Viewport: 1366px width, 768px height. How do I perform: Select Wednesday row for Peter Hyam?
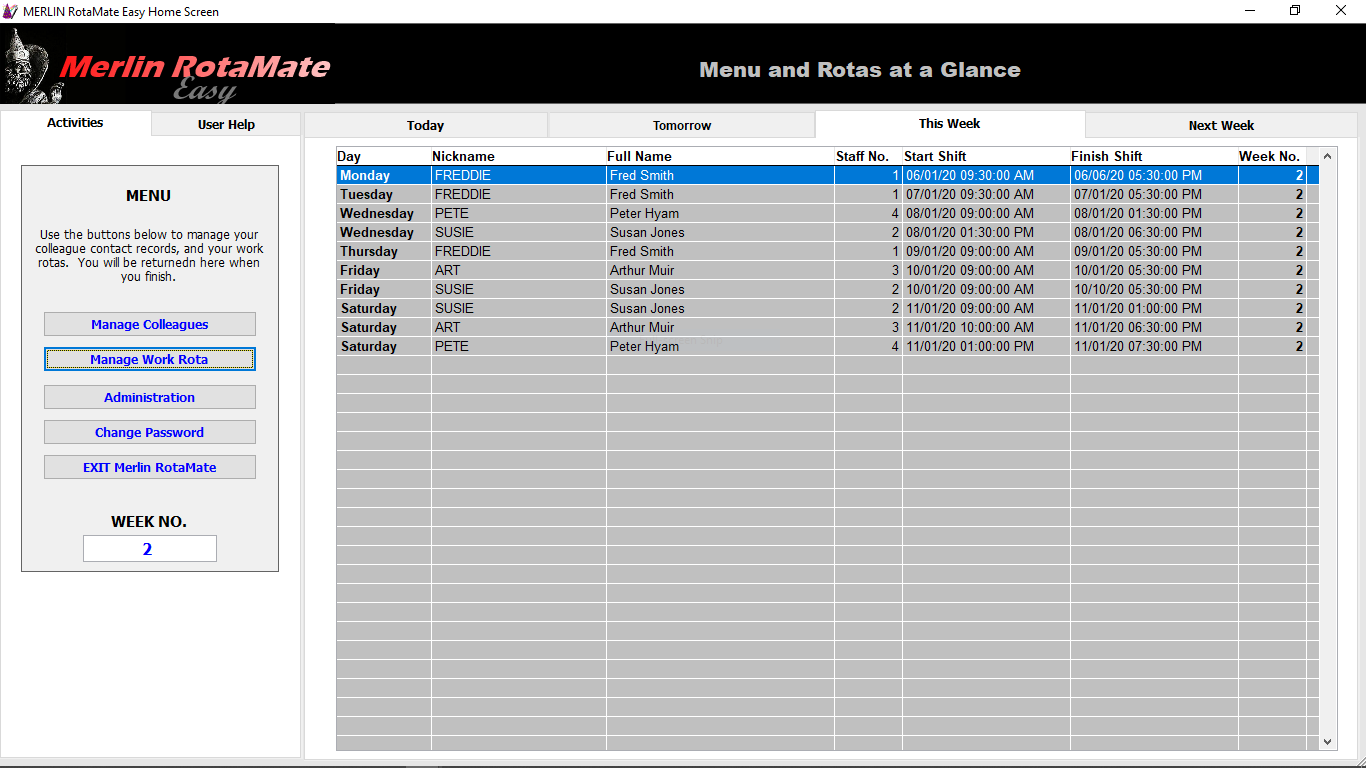pyautogui.click(x=821, y=213)
